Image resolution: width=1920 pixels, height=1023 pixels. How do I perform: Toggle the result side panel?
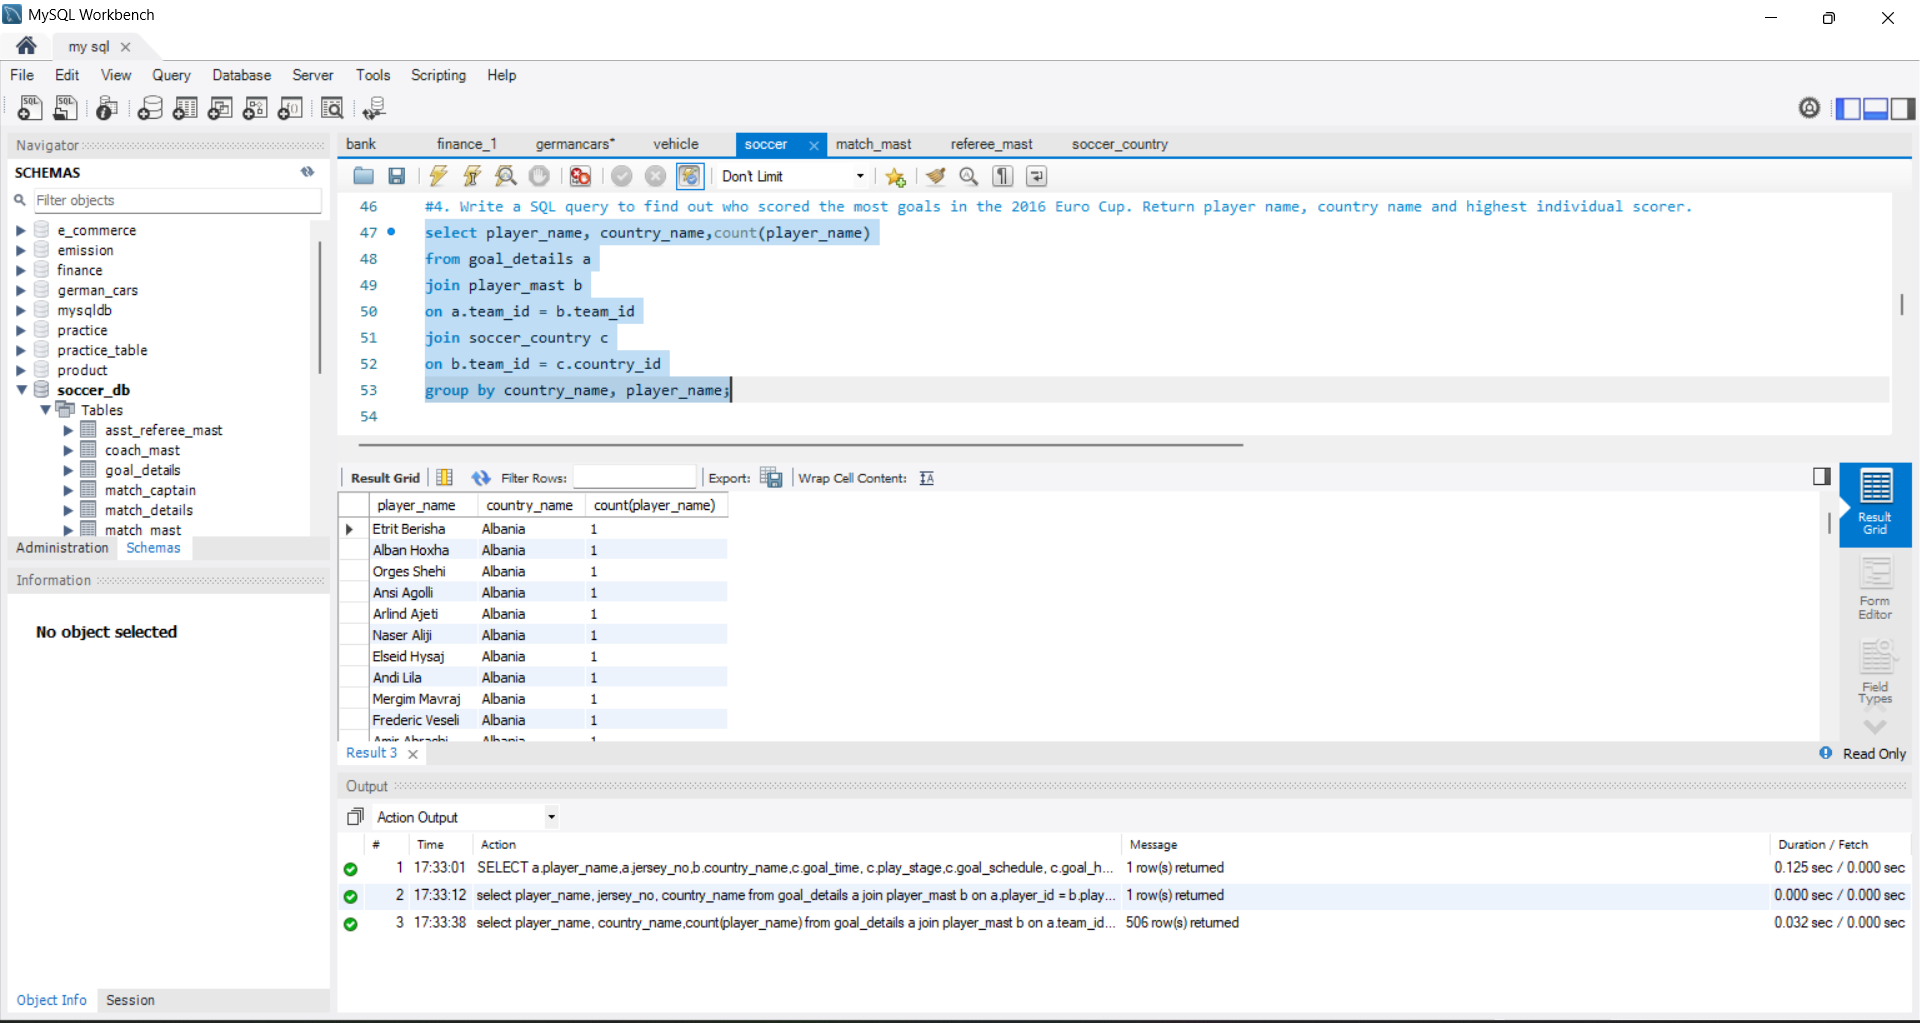[x=1821, y=477]
